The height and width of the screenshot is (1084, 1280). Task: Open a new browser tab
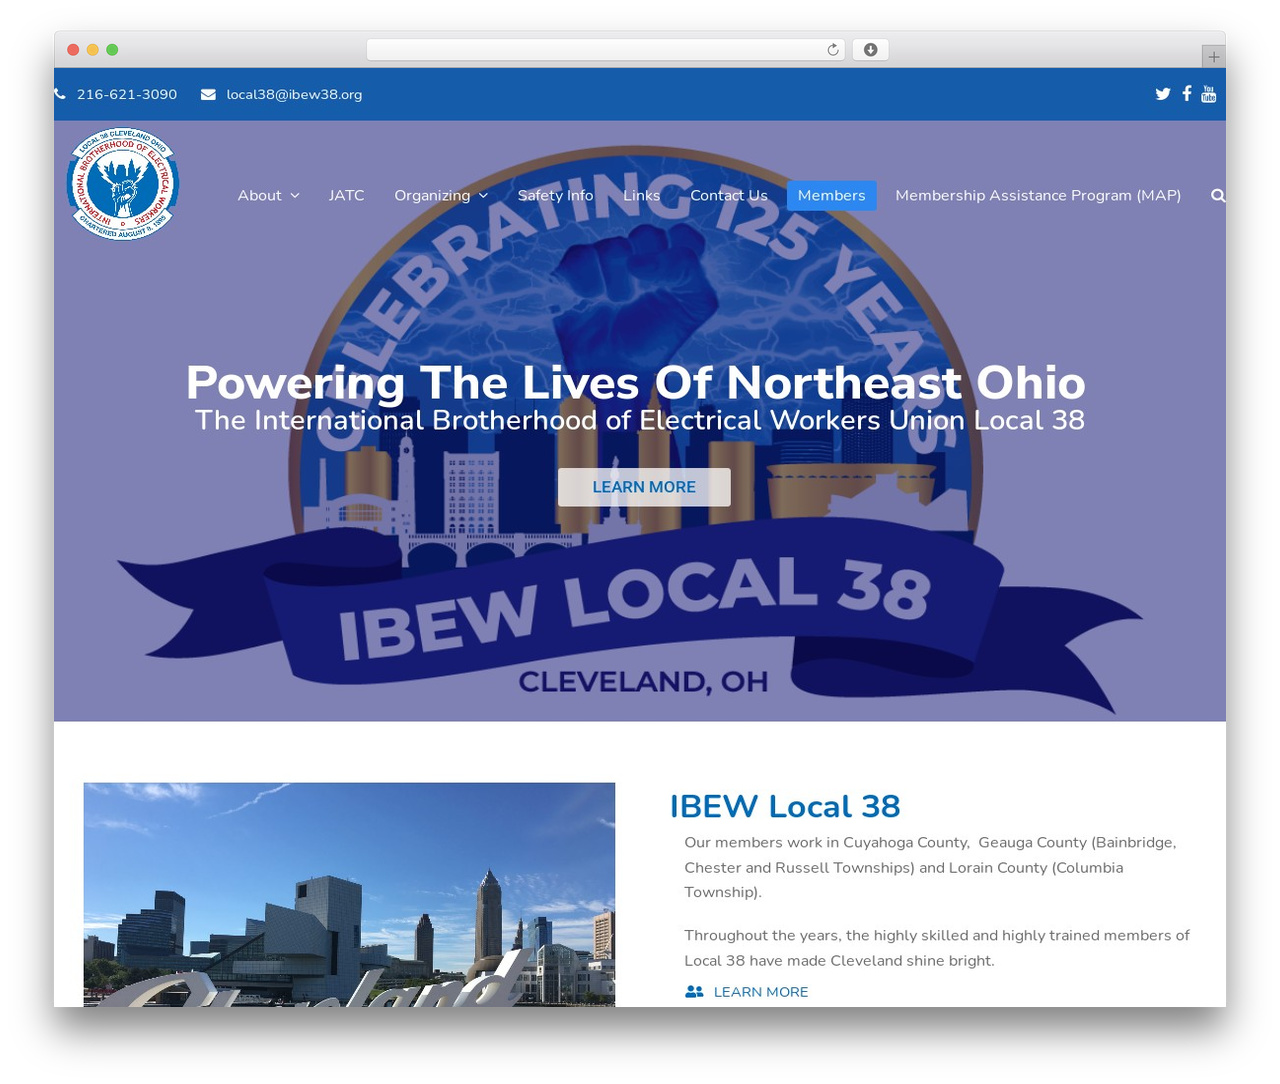click(x=1213, y=57)
